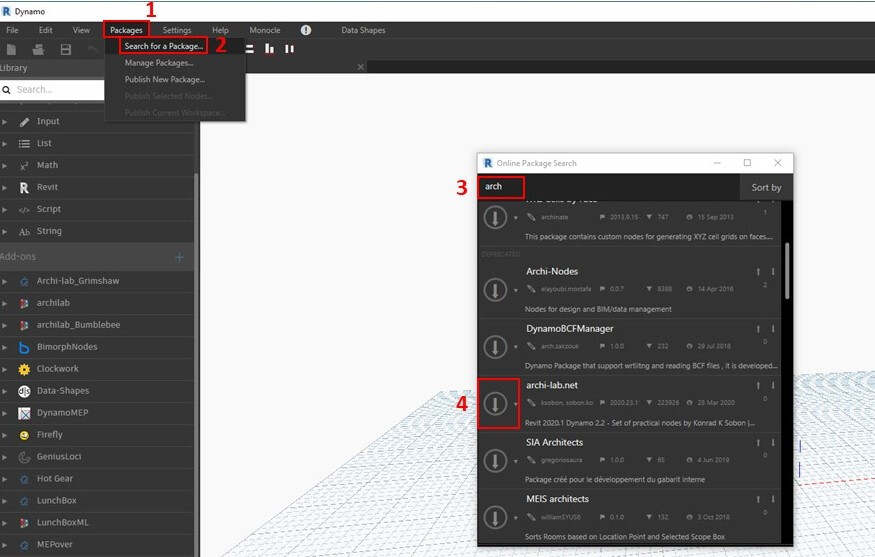
Task: Open version dropdown for archi-lab.net install
Action: click(x=516, y=404)
